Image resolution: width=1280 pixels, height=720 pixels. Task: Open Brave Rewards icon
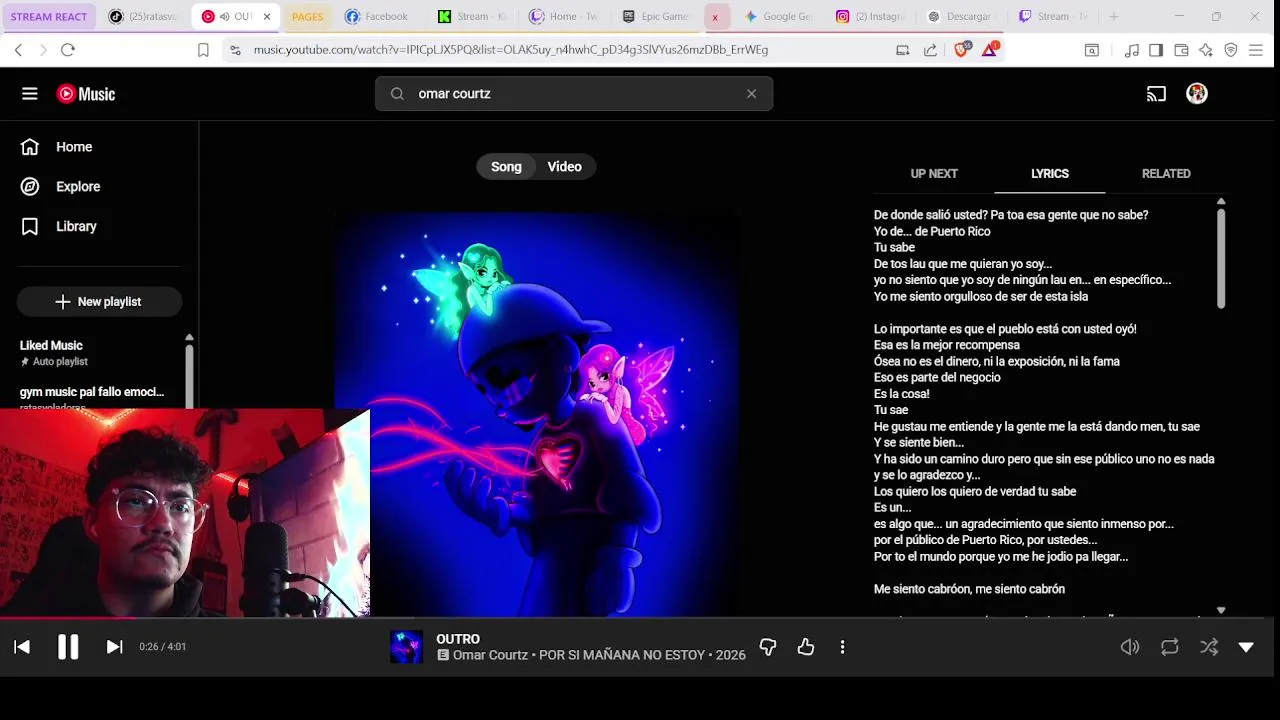tap(990, 50)
